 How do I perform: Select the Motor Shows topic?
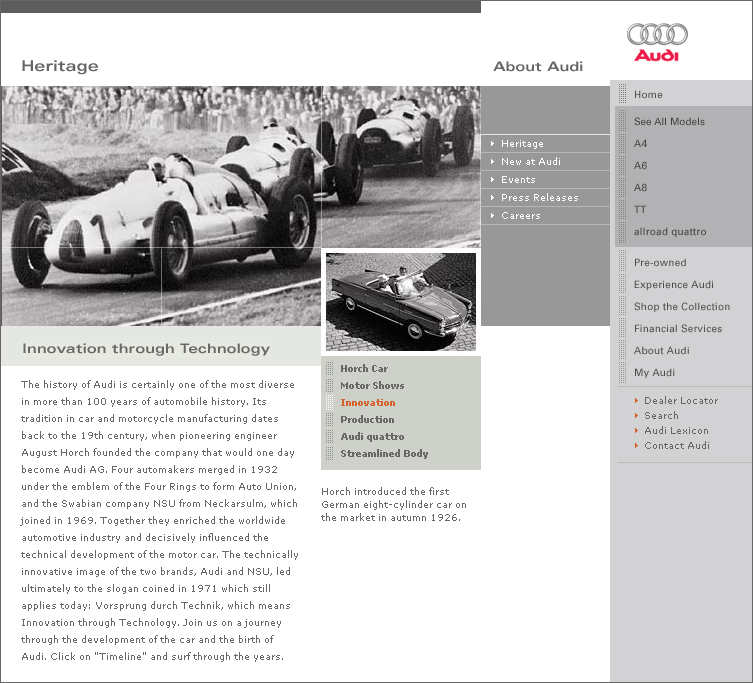[x=372, y=385]
